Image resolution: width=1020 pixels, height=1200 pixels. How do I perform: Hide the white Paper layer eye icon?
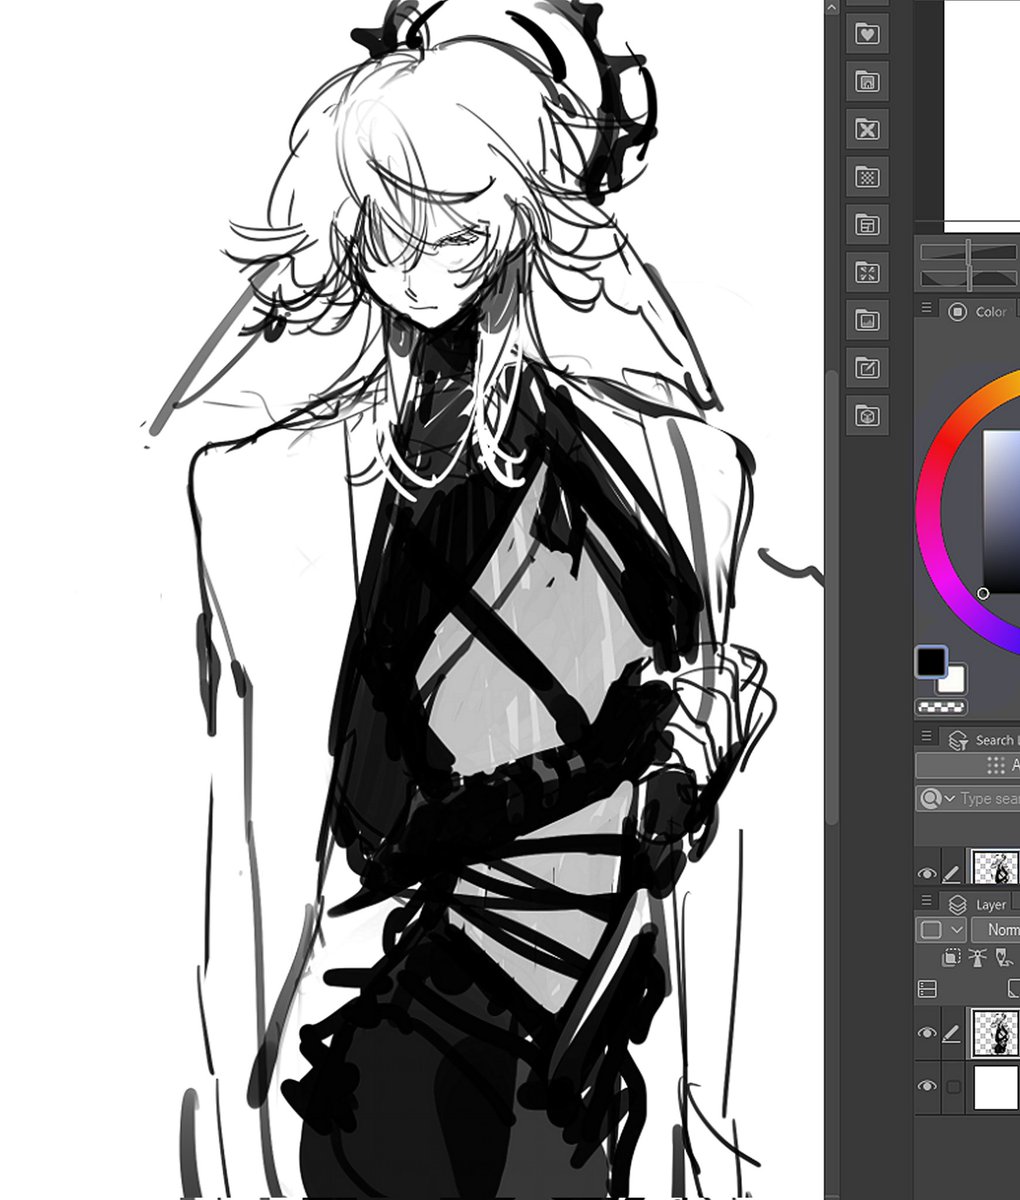tap(927, 1086)
